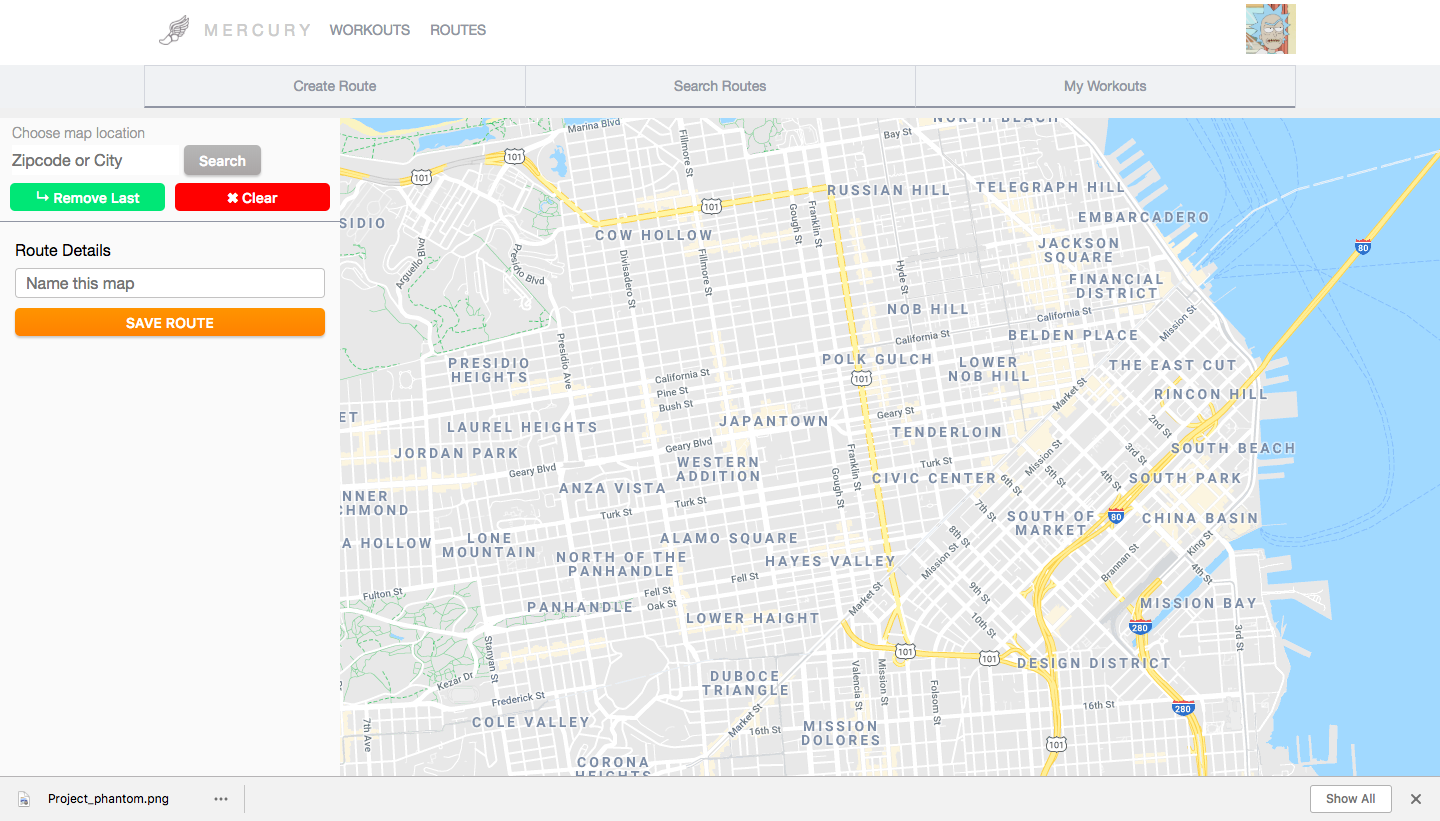
Task: Click the JORDAN PARK map label
Action: click(x=456, y=453)
